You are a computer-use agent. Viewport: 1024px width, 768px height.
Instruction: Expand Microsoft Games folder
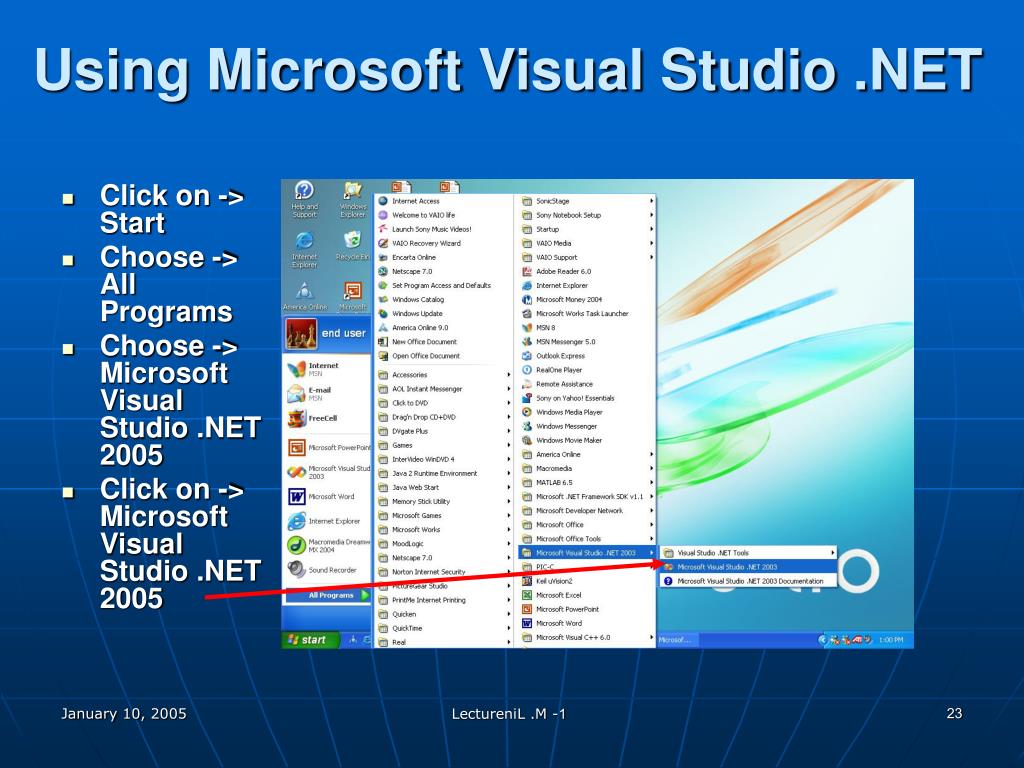point(443,515)
